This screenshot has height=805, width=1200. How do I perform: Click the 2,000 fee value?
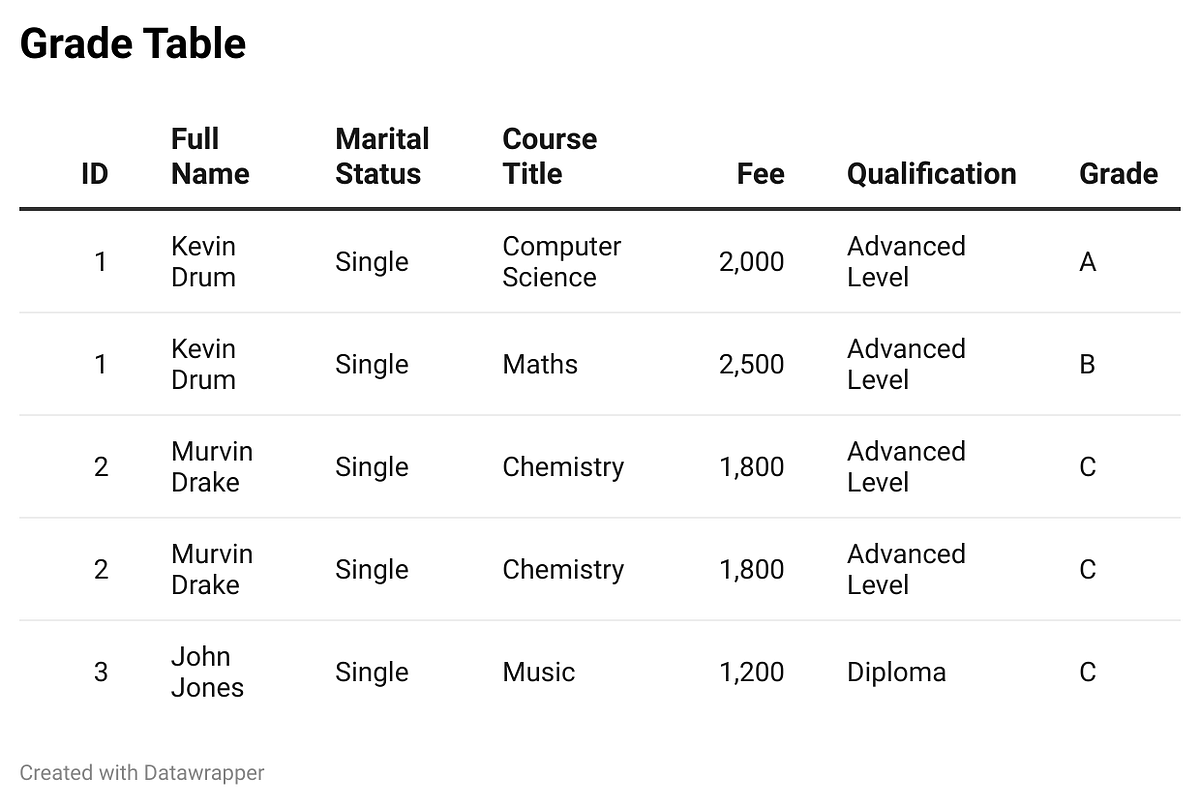click(751, 262)
